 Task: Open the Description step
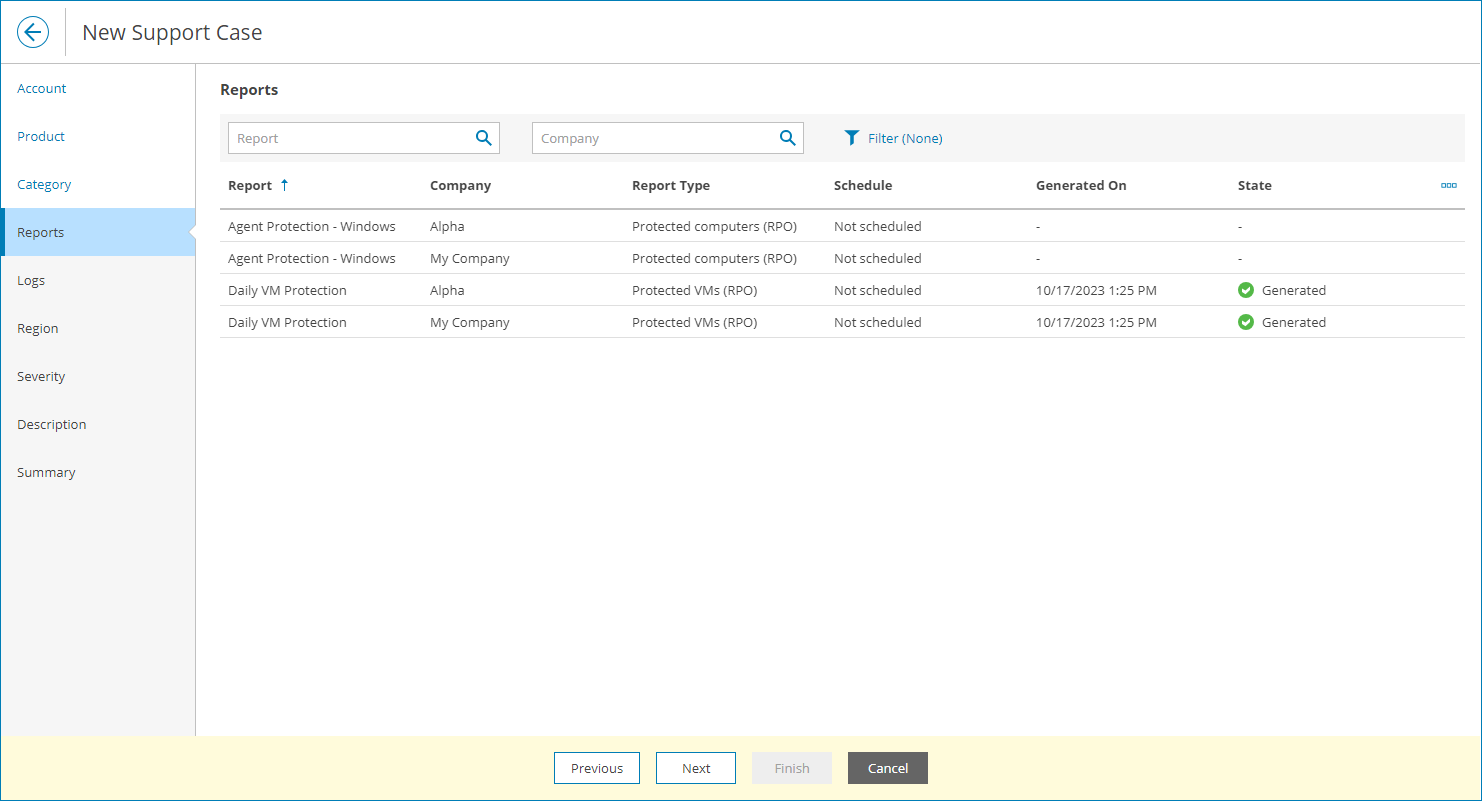coord(52,424)
